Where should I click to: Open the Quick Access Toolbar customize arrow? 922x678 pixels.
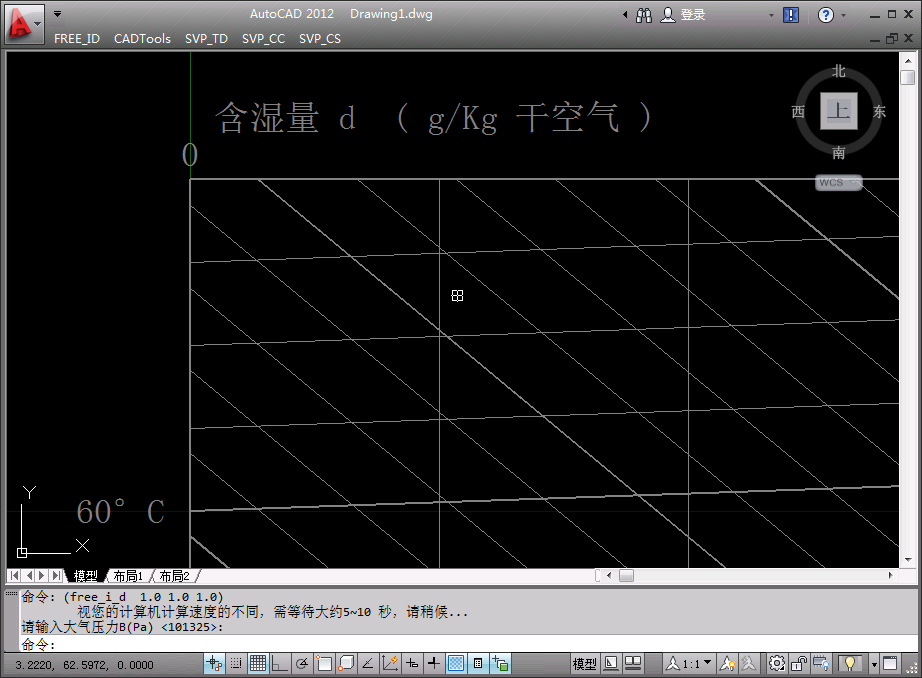pyautogui.click(x=58, y=14)
